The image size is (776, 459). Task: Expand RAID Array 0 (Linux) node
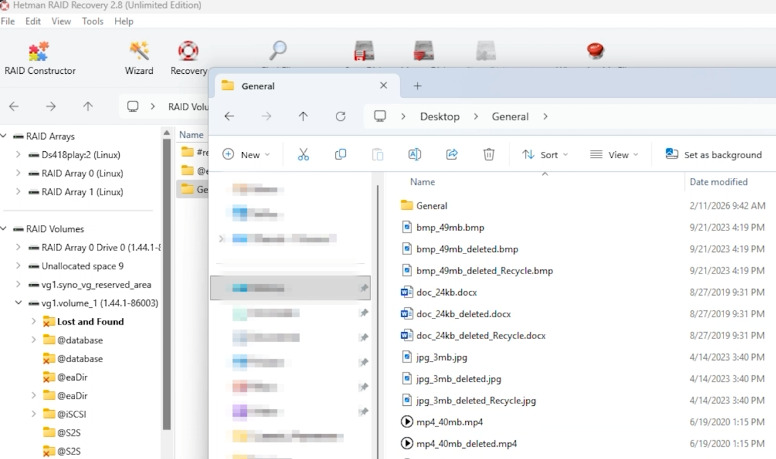coord(18,173)
